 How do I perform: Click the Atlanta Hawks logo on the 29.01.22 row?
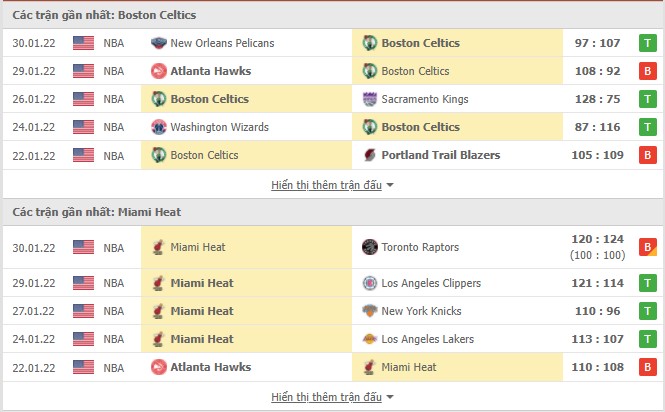(x=157, y=71)
